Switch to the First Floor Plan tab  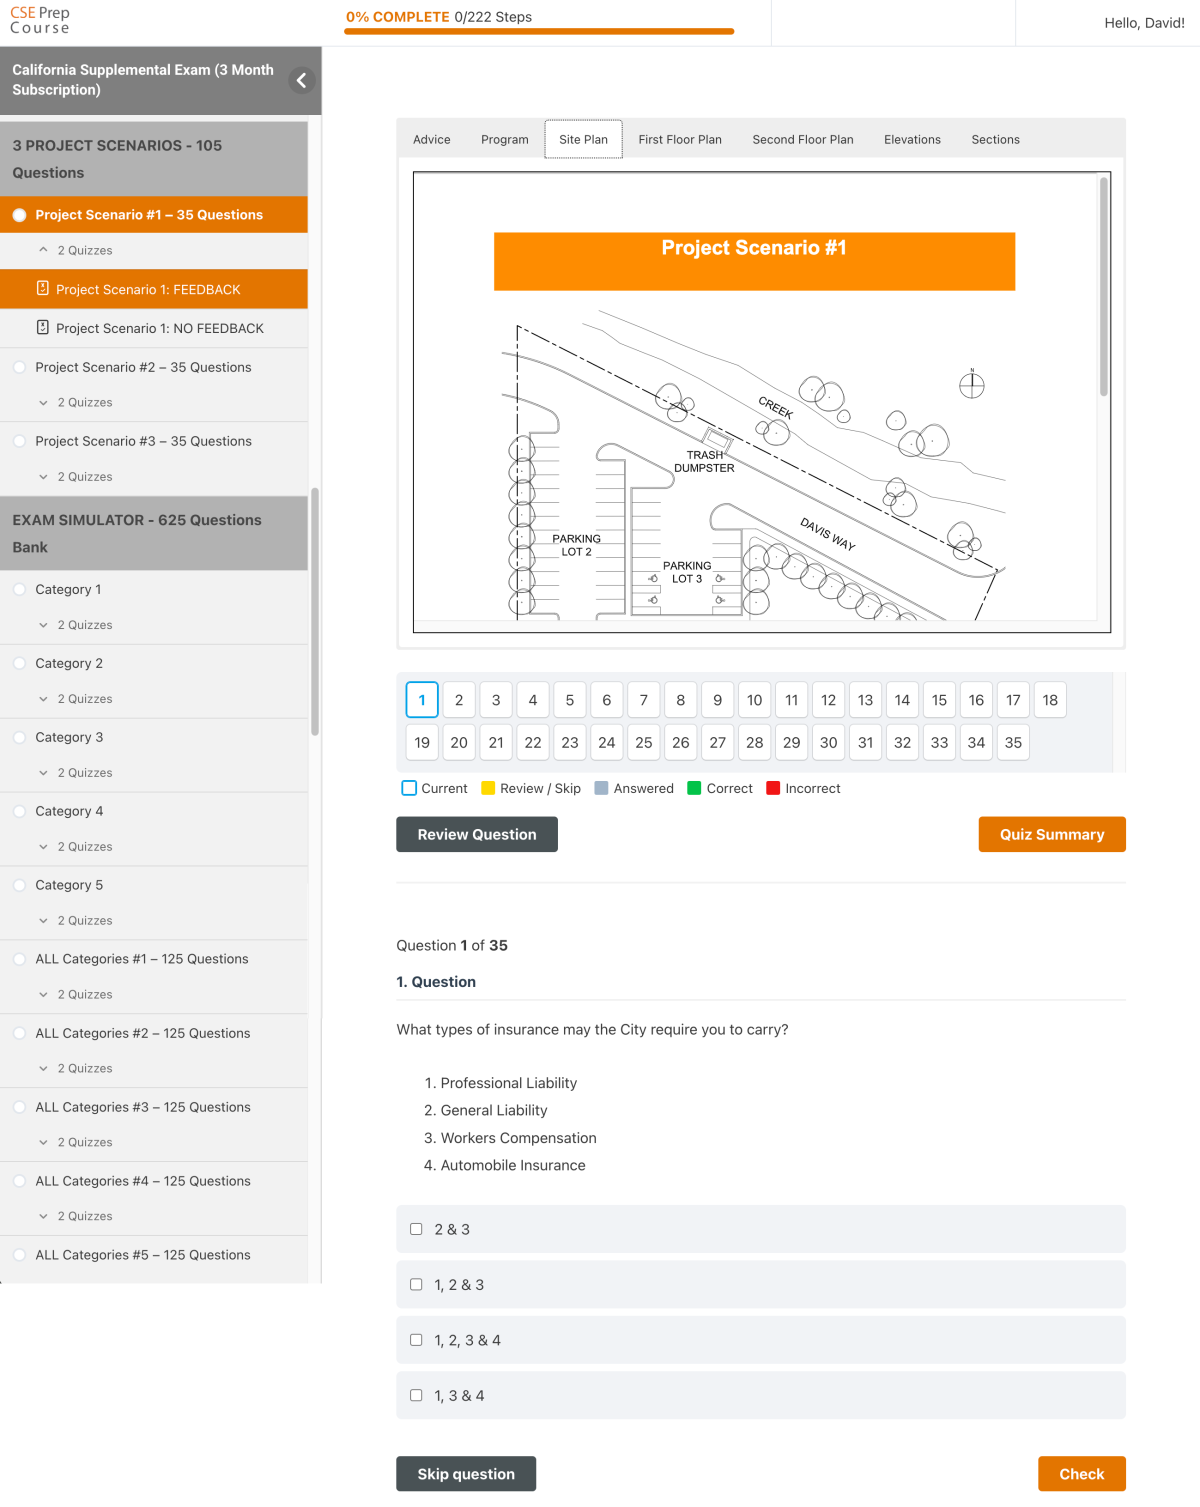coord(680,139)
